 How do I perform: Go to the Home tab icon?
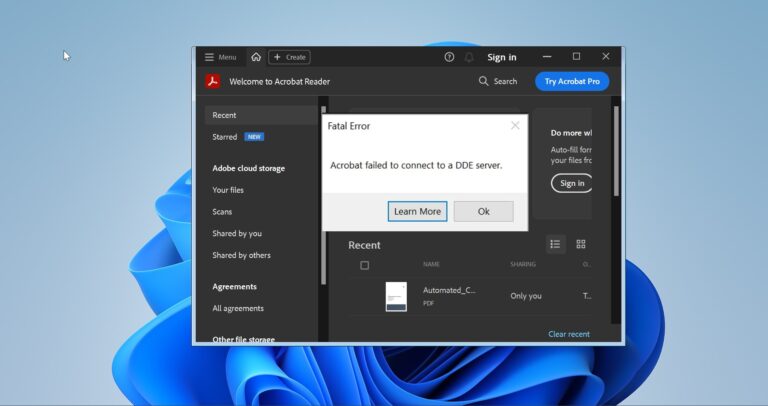(256, 57)
